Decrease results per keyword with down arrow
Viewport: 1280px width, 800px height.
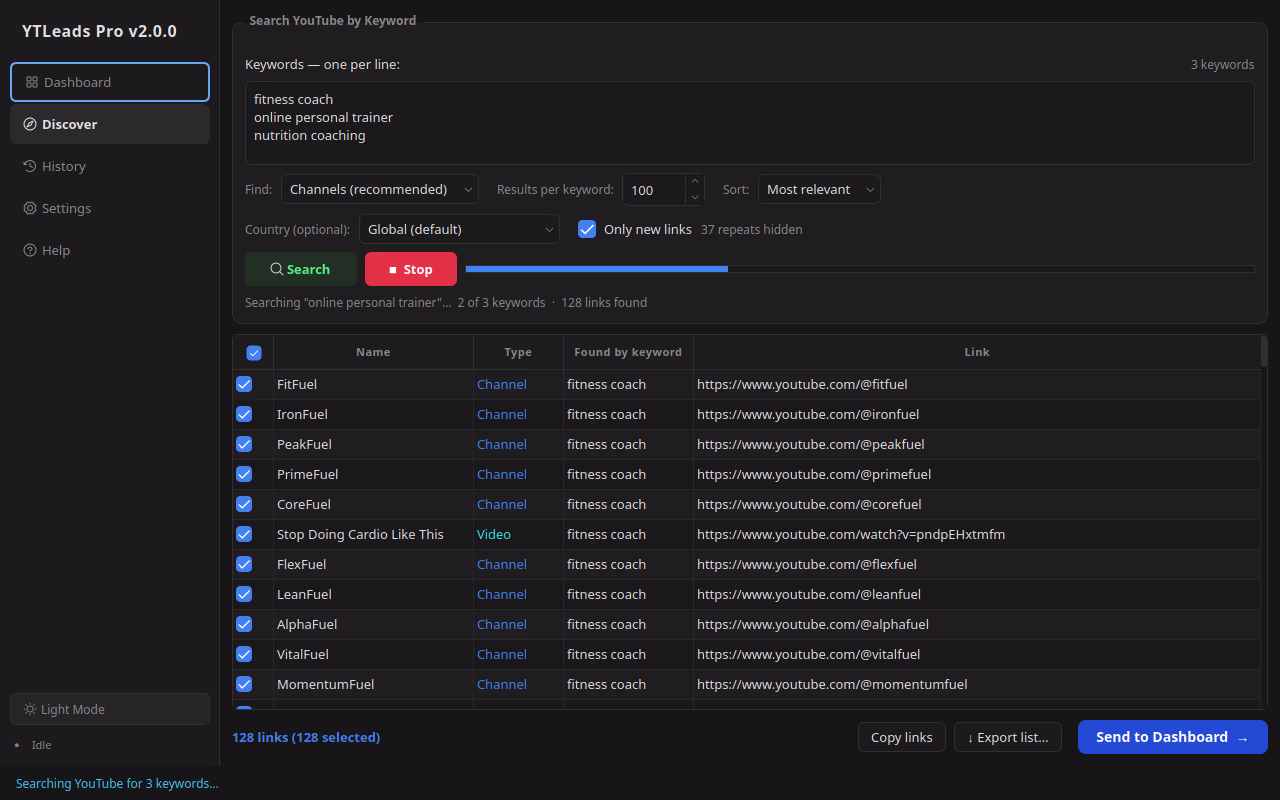click(x=695, y=197)
